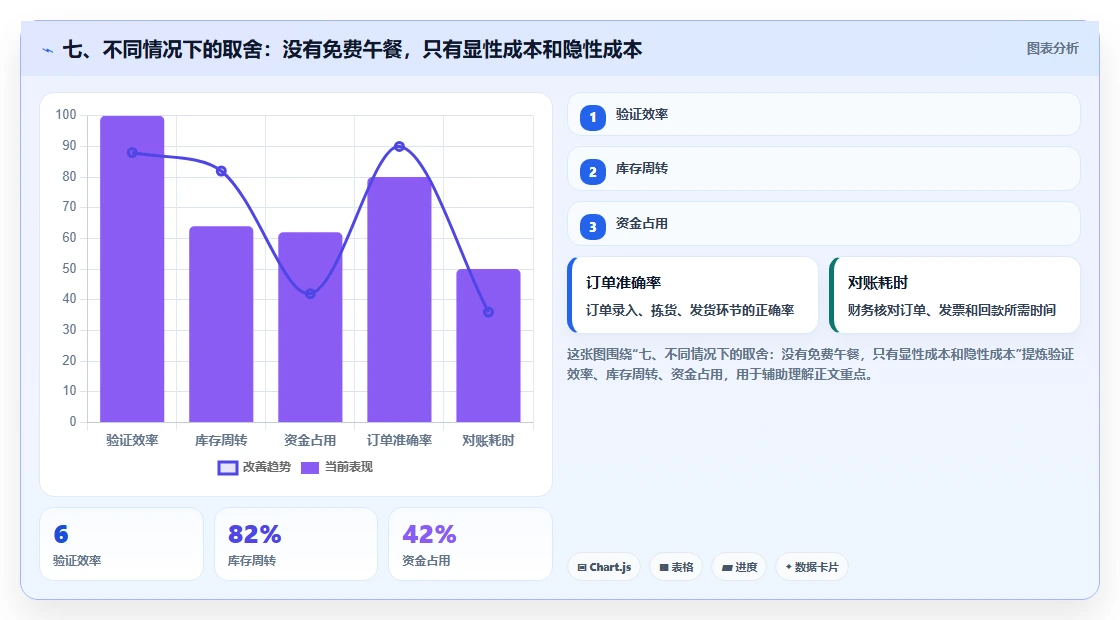Image resolution: width=1120 pixels, height=620 pixels.
Task: Toggle the 当前表现 legend swatch
Action: [x=309, y=468]
